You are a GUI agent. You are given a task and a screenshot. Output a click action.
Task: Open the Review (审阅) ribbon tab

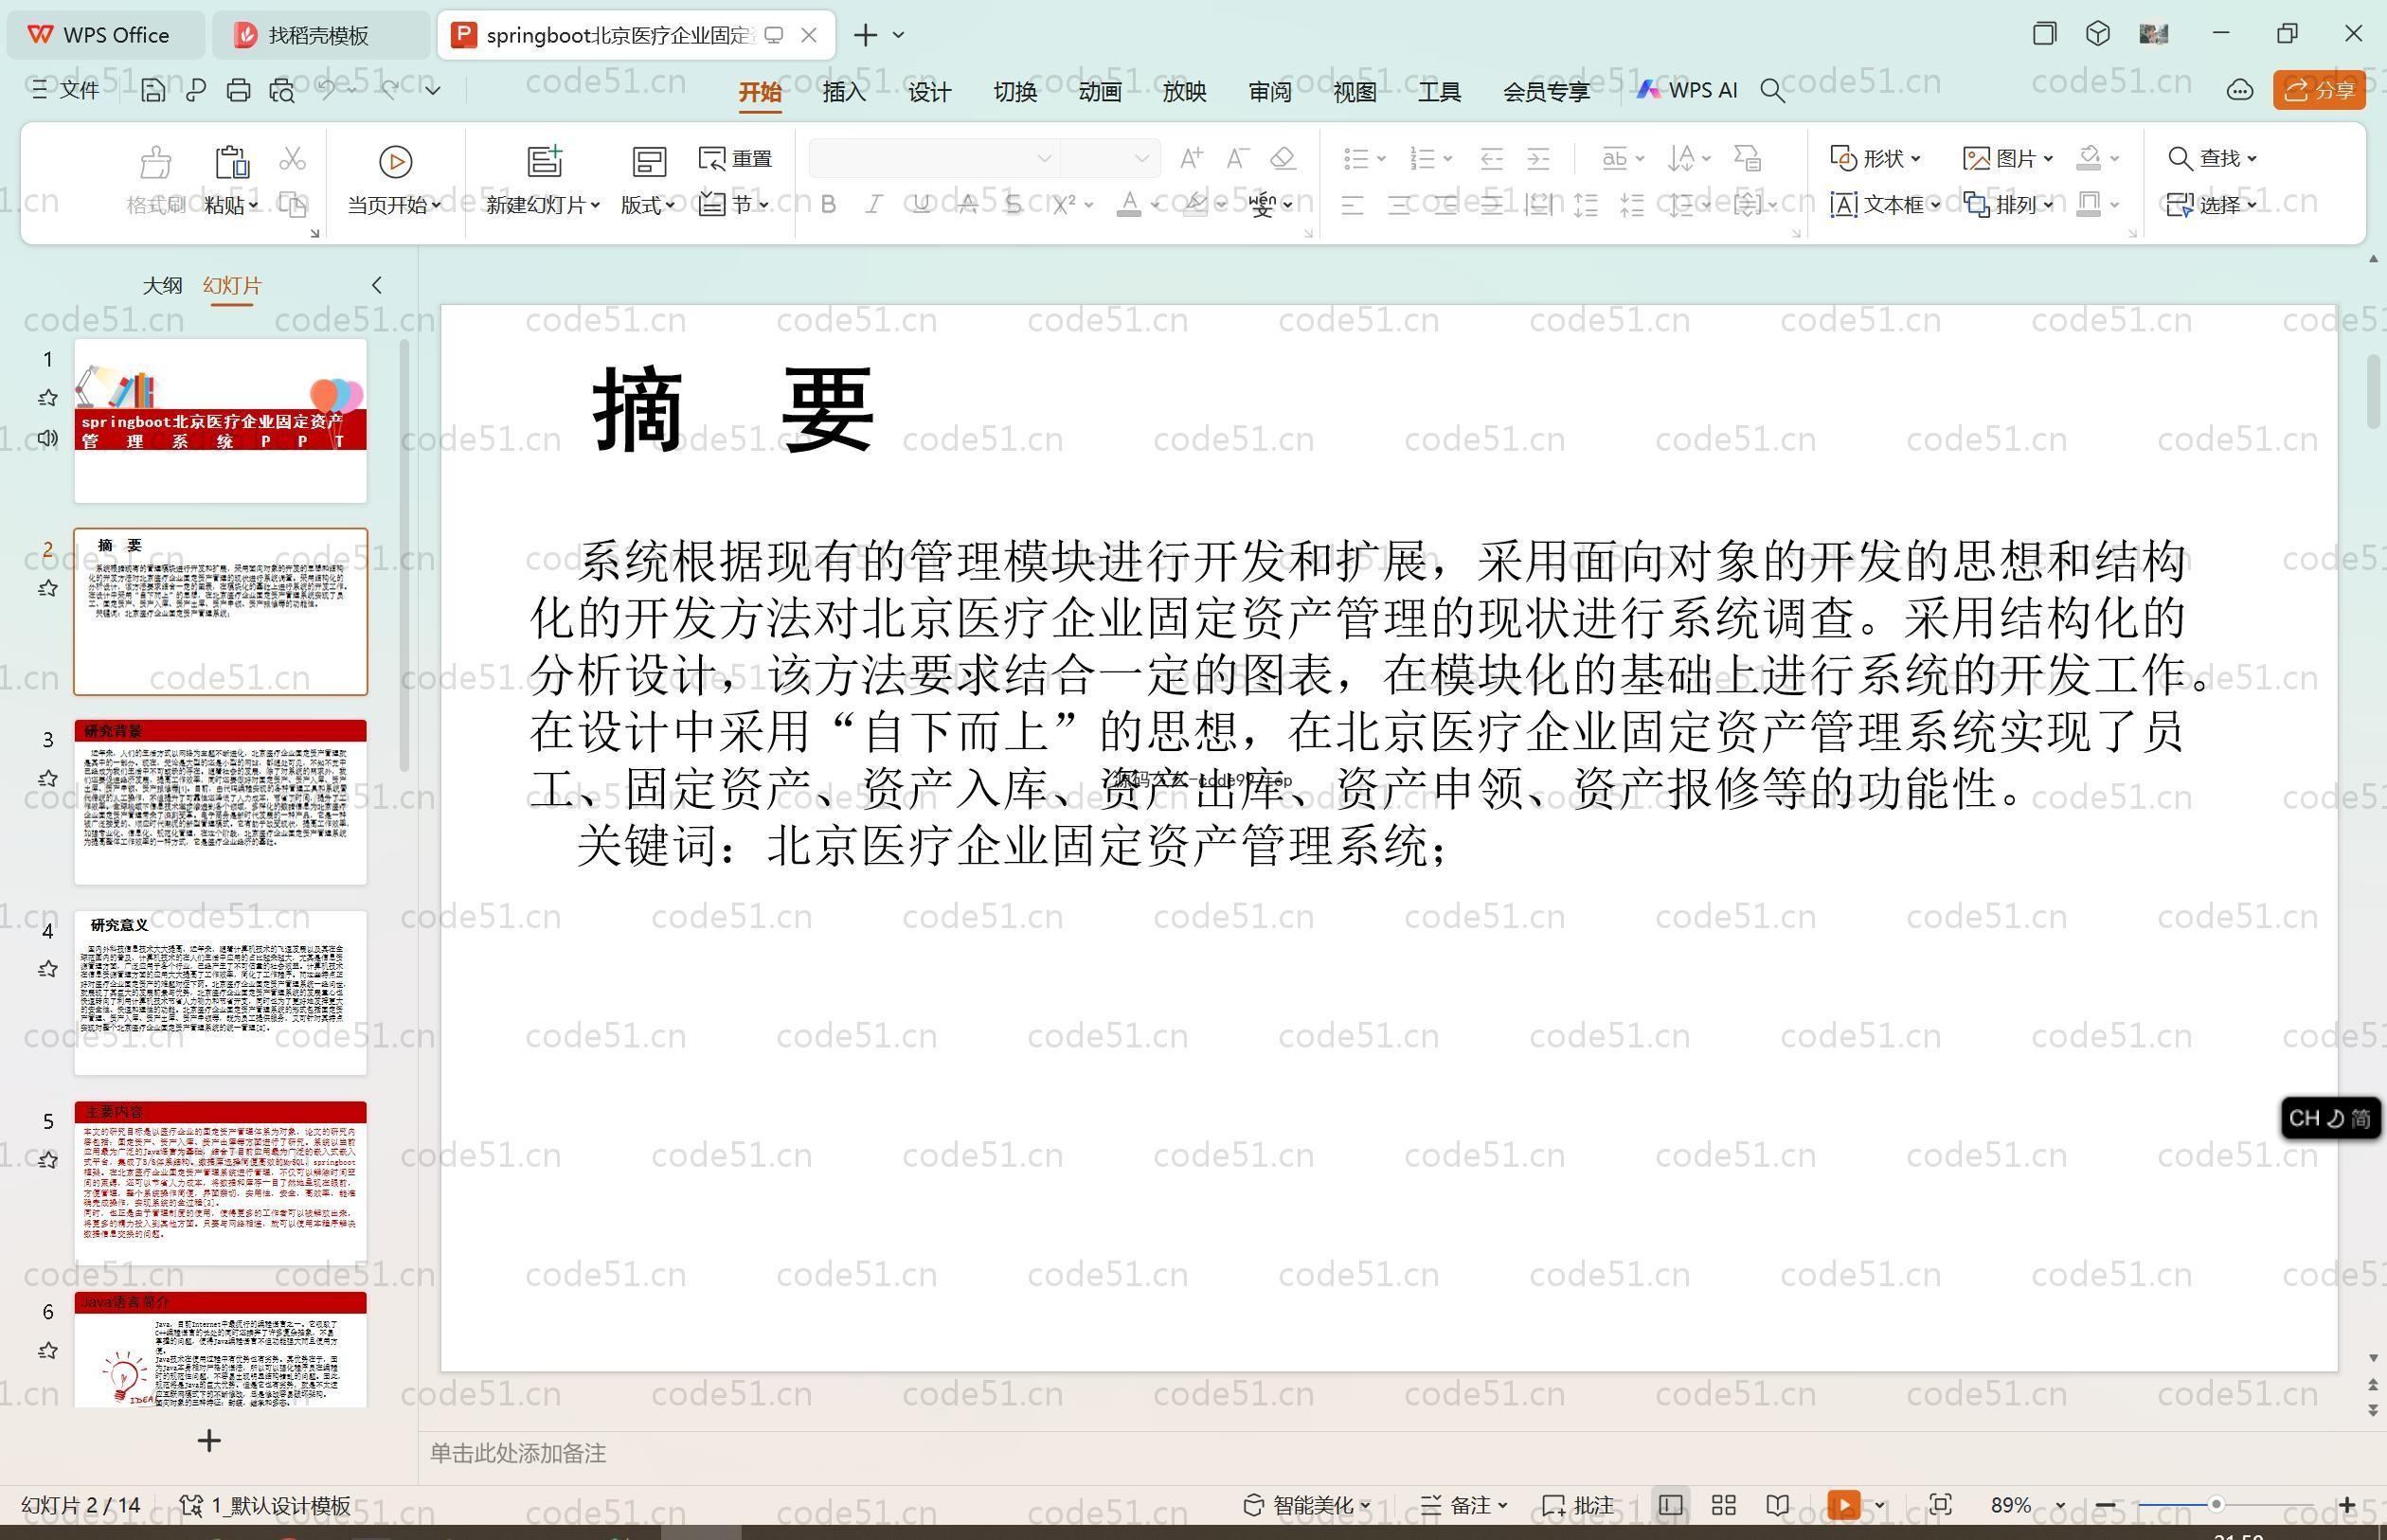[1269, 92]
